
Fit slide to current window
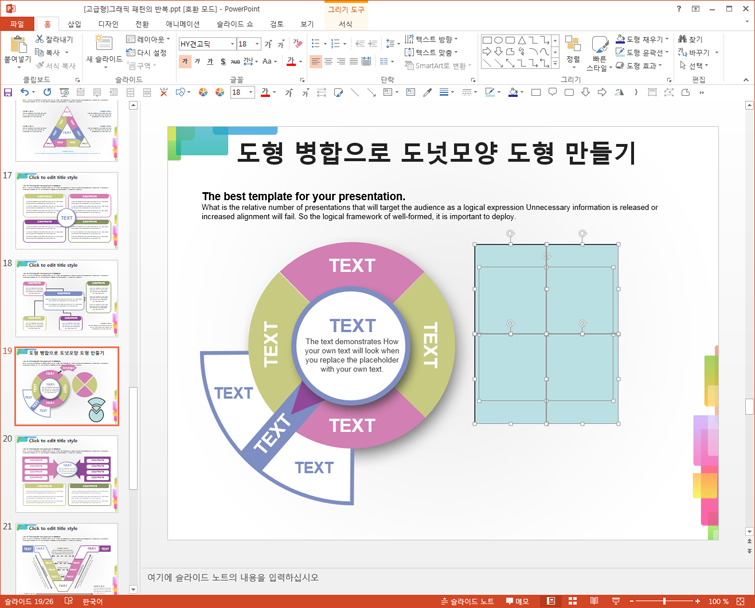(x=741, y=601)
